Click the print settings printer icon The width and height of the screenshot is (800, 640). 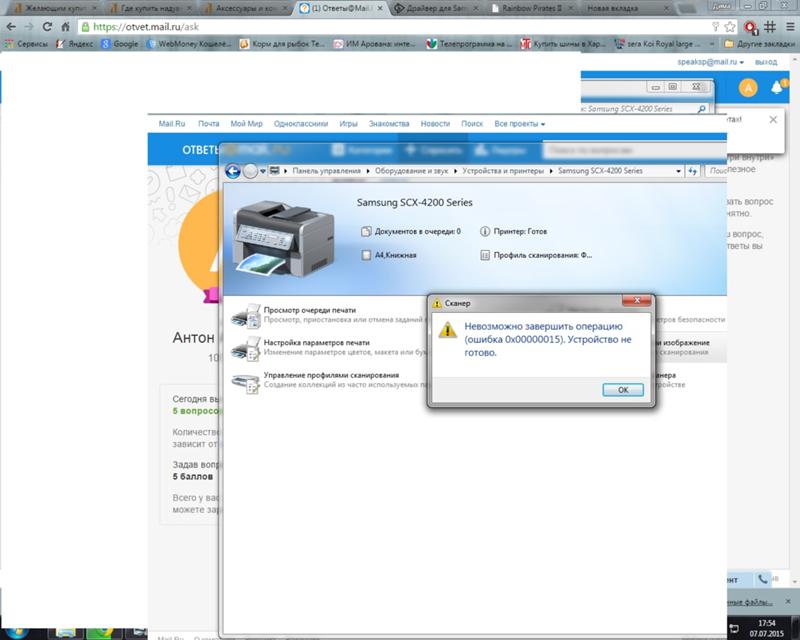tap(246, 349)
